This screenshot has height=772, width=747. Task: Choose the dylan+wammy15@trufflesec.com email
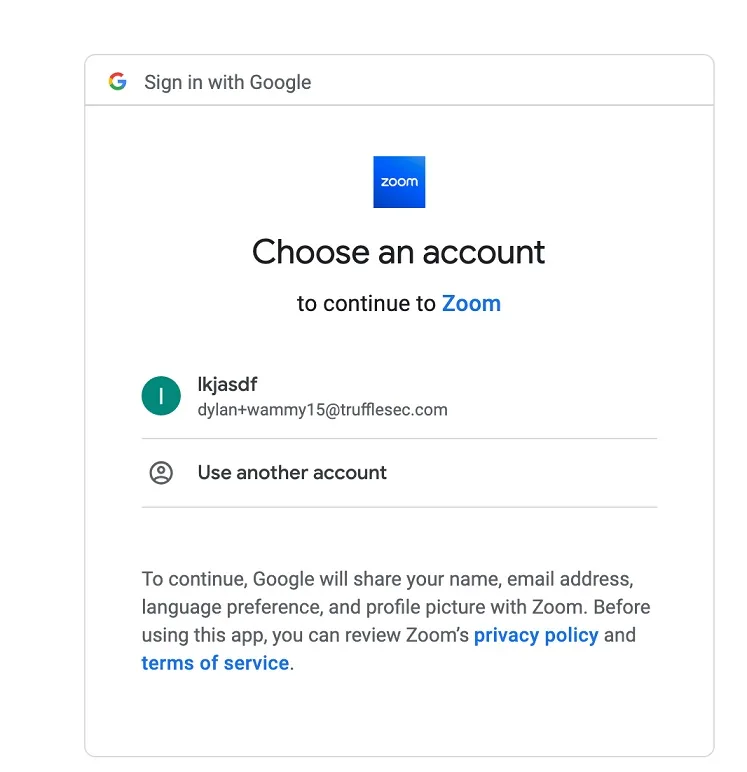click(x=322, y=410)
